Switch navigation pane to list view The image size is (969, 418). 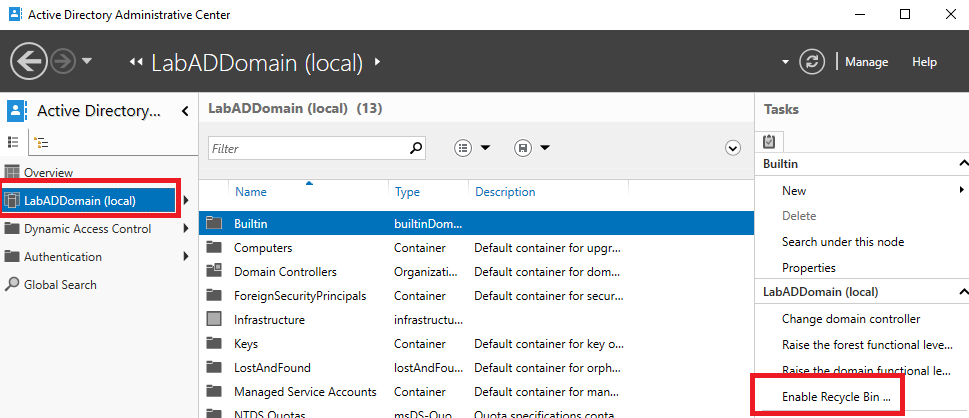pos(14,143)
